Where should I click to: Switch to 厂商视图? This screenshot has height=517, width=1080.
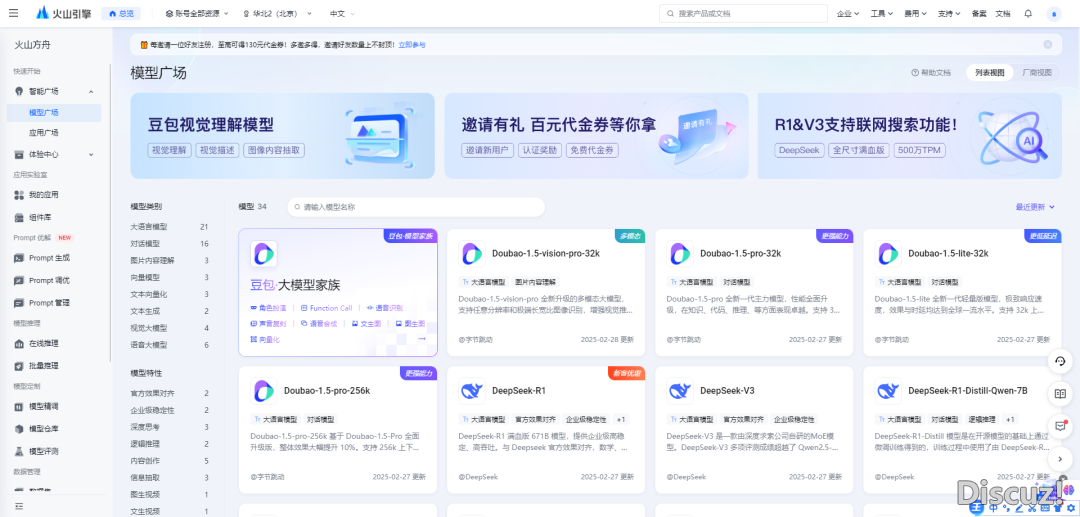1036,72
